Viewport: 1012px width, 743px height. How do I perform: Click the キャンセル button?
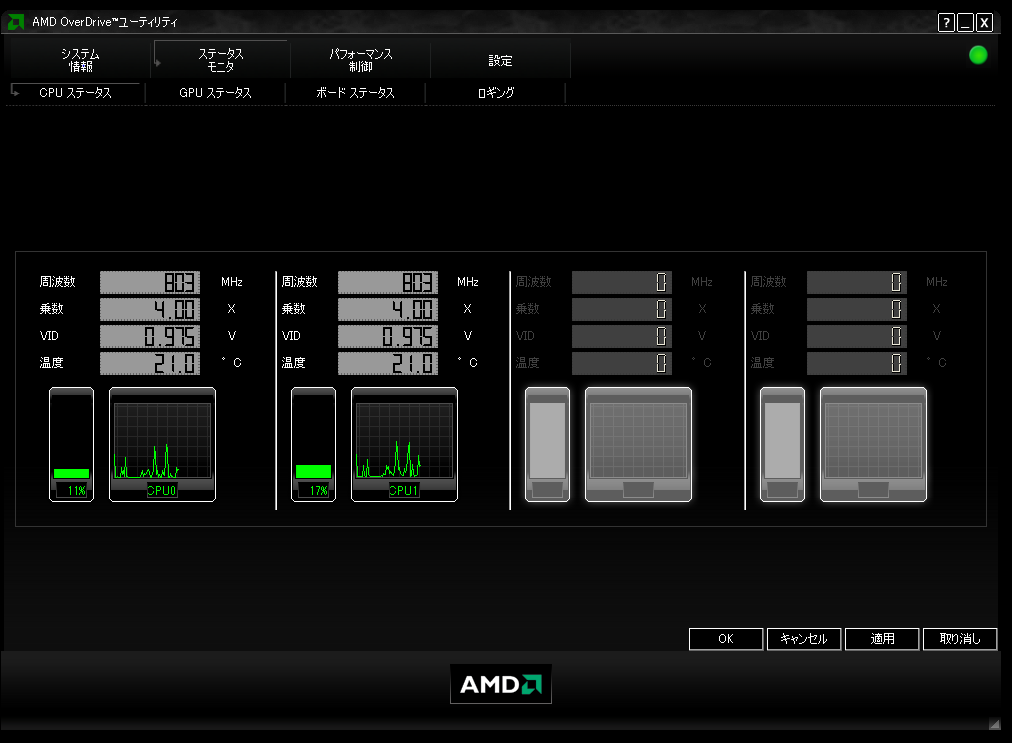point(804,639)
